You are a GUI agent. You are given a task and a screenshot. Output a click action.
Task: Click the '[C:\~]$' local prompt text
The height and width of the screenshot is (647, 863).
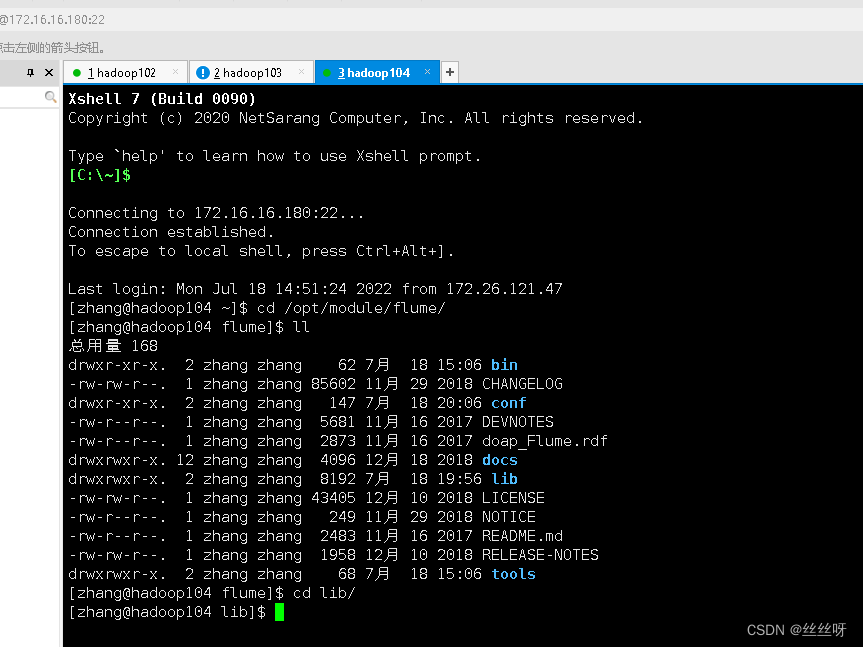(100, 175)
